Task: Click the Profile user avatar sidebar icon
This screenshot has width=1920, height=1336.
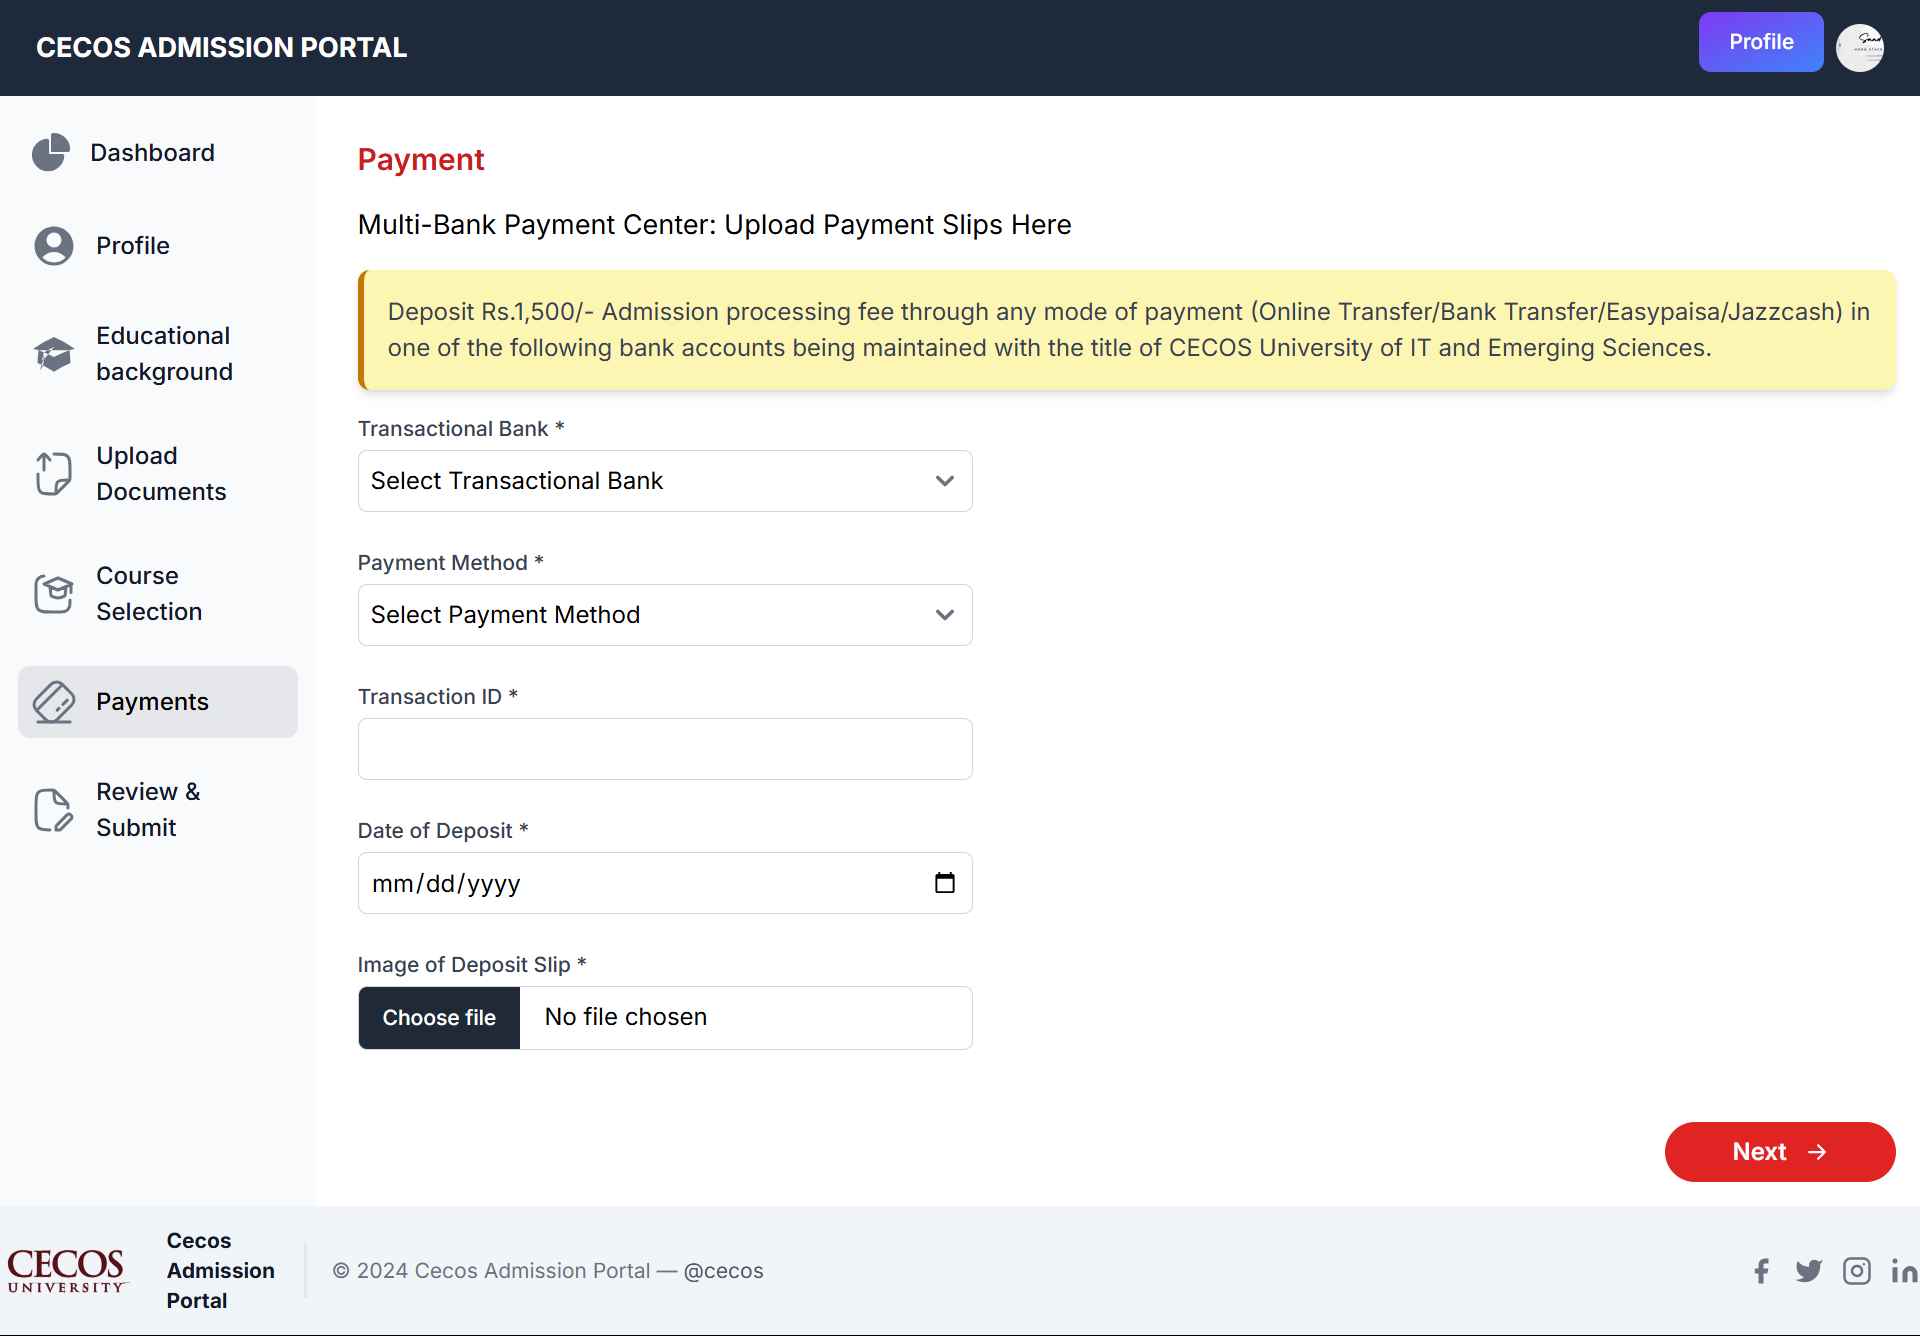Action: pos(54,246)
